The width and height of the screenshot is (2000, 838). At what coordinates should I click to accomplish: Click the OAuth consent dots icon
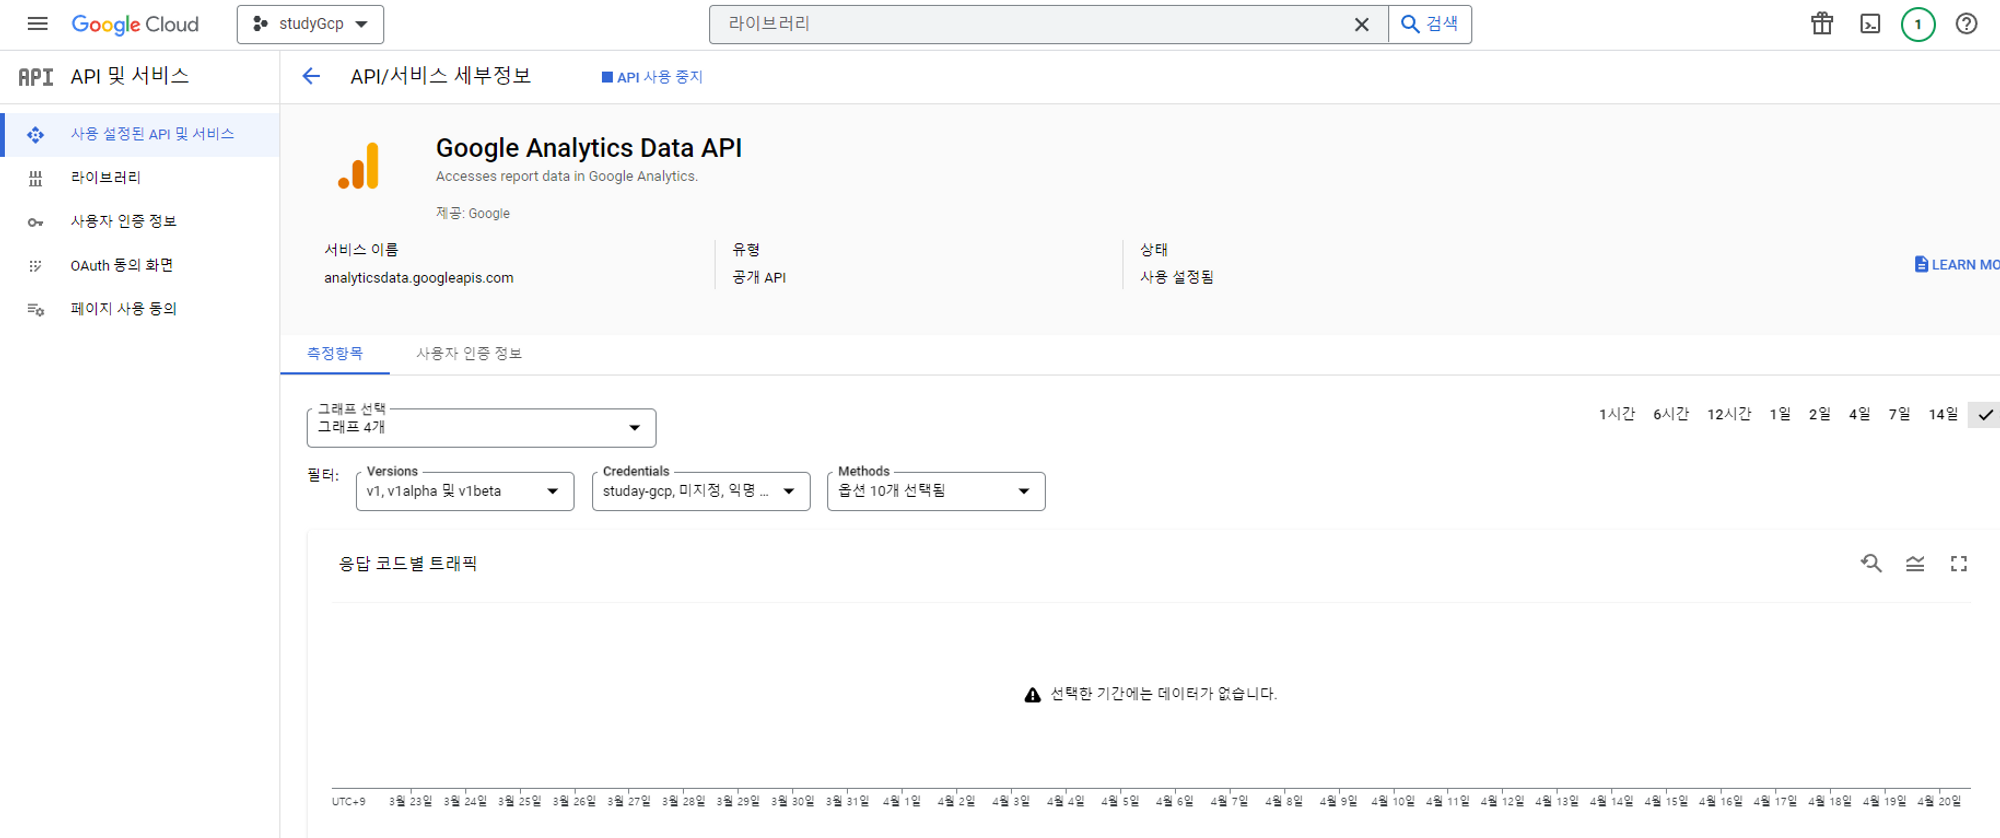click(36, 266)
